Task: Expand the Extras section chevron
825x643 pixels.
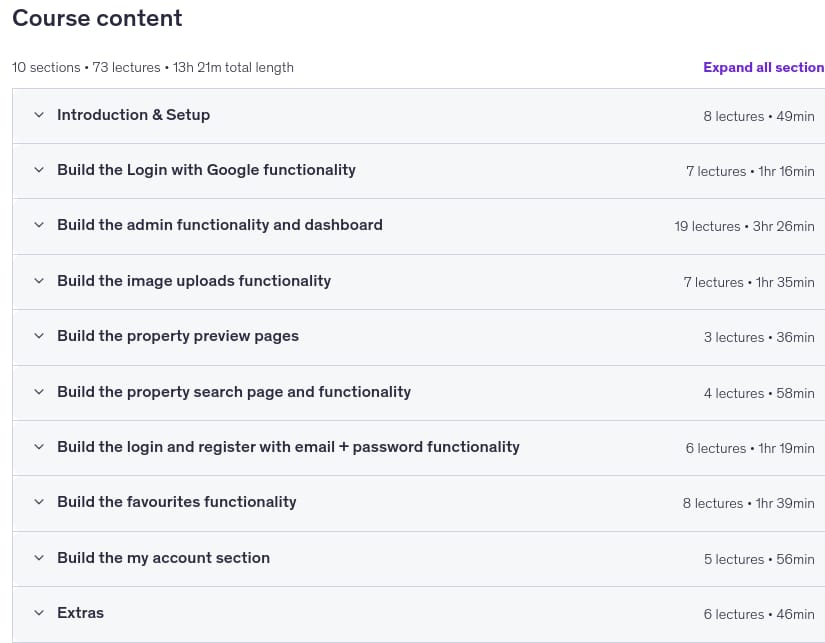Action: [39, 612]
